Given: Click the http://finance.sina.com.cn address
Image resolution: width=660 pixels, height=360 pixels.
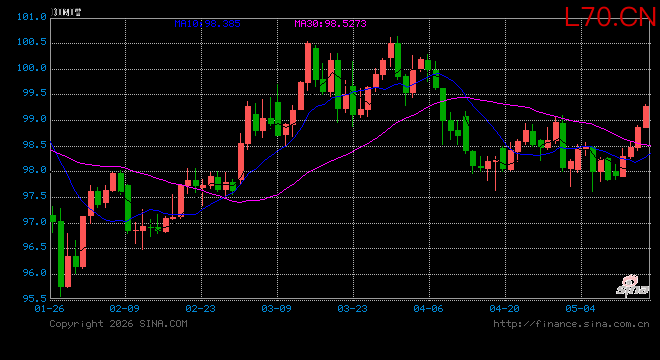Looking at the screenshot, I should [571, 324].
